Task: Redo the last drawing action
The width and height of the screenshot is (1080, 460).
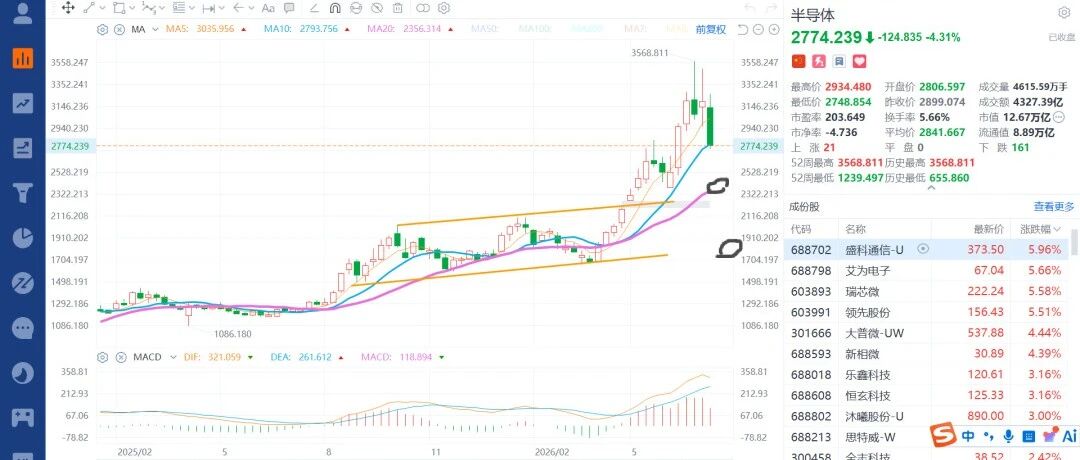Action: 771,8
